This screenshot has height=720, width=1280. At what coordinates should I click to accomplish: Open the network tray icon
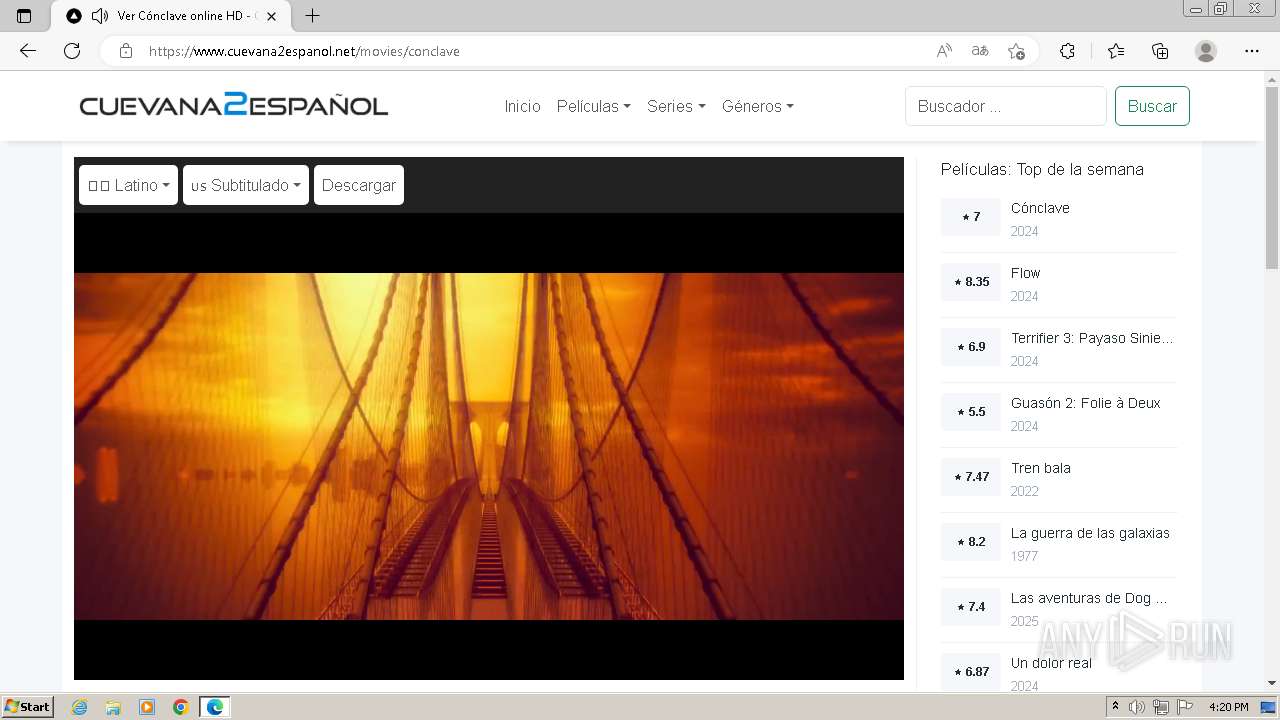tap(1160, 707)
